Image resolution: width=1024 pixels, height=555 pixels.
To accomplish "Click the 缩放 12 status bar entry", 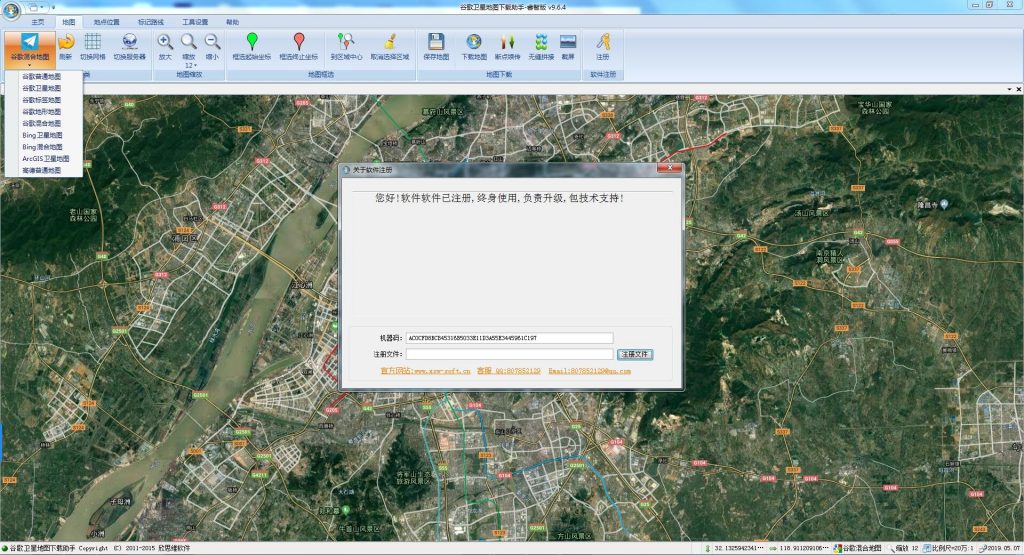I will [903, 548].
